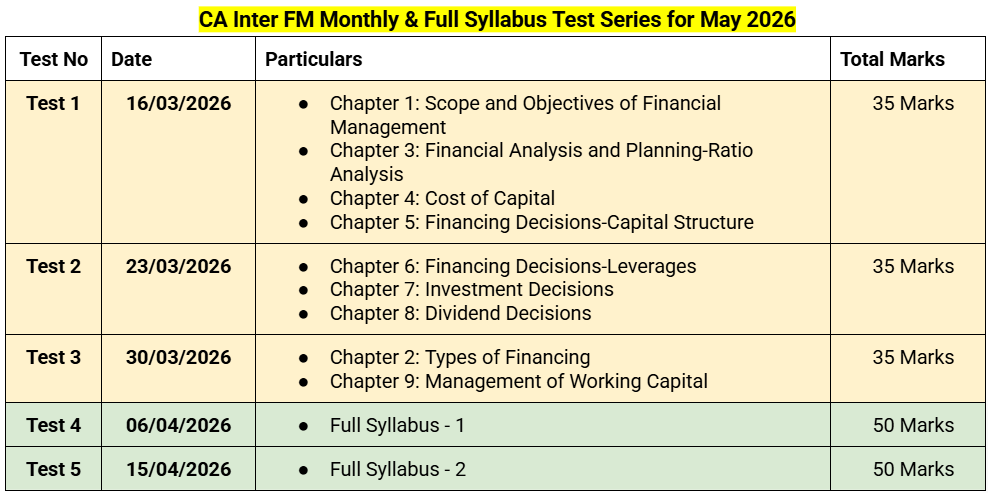Select the Test No column header
Viewport: 988px width, 493px height.
[54, 59]
